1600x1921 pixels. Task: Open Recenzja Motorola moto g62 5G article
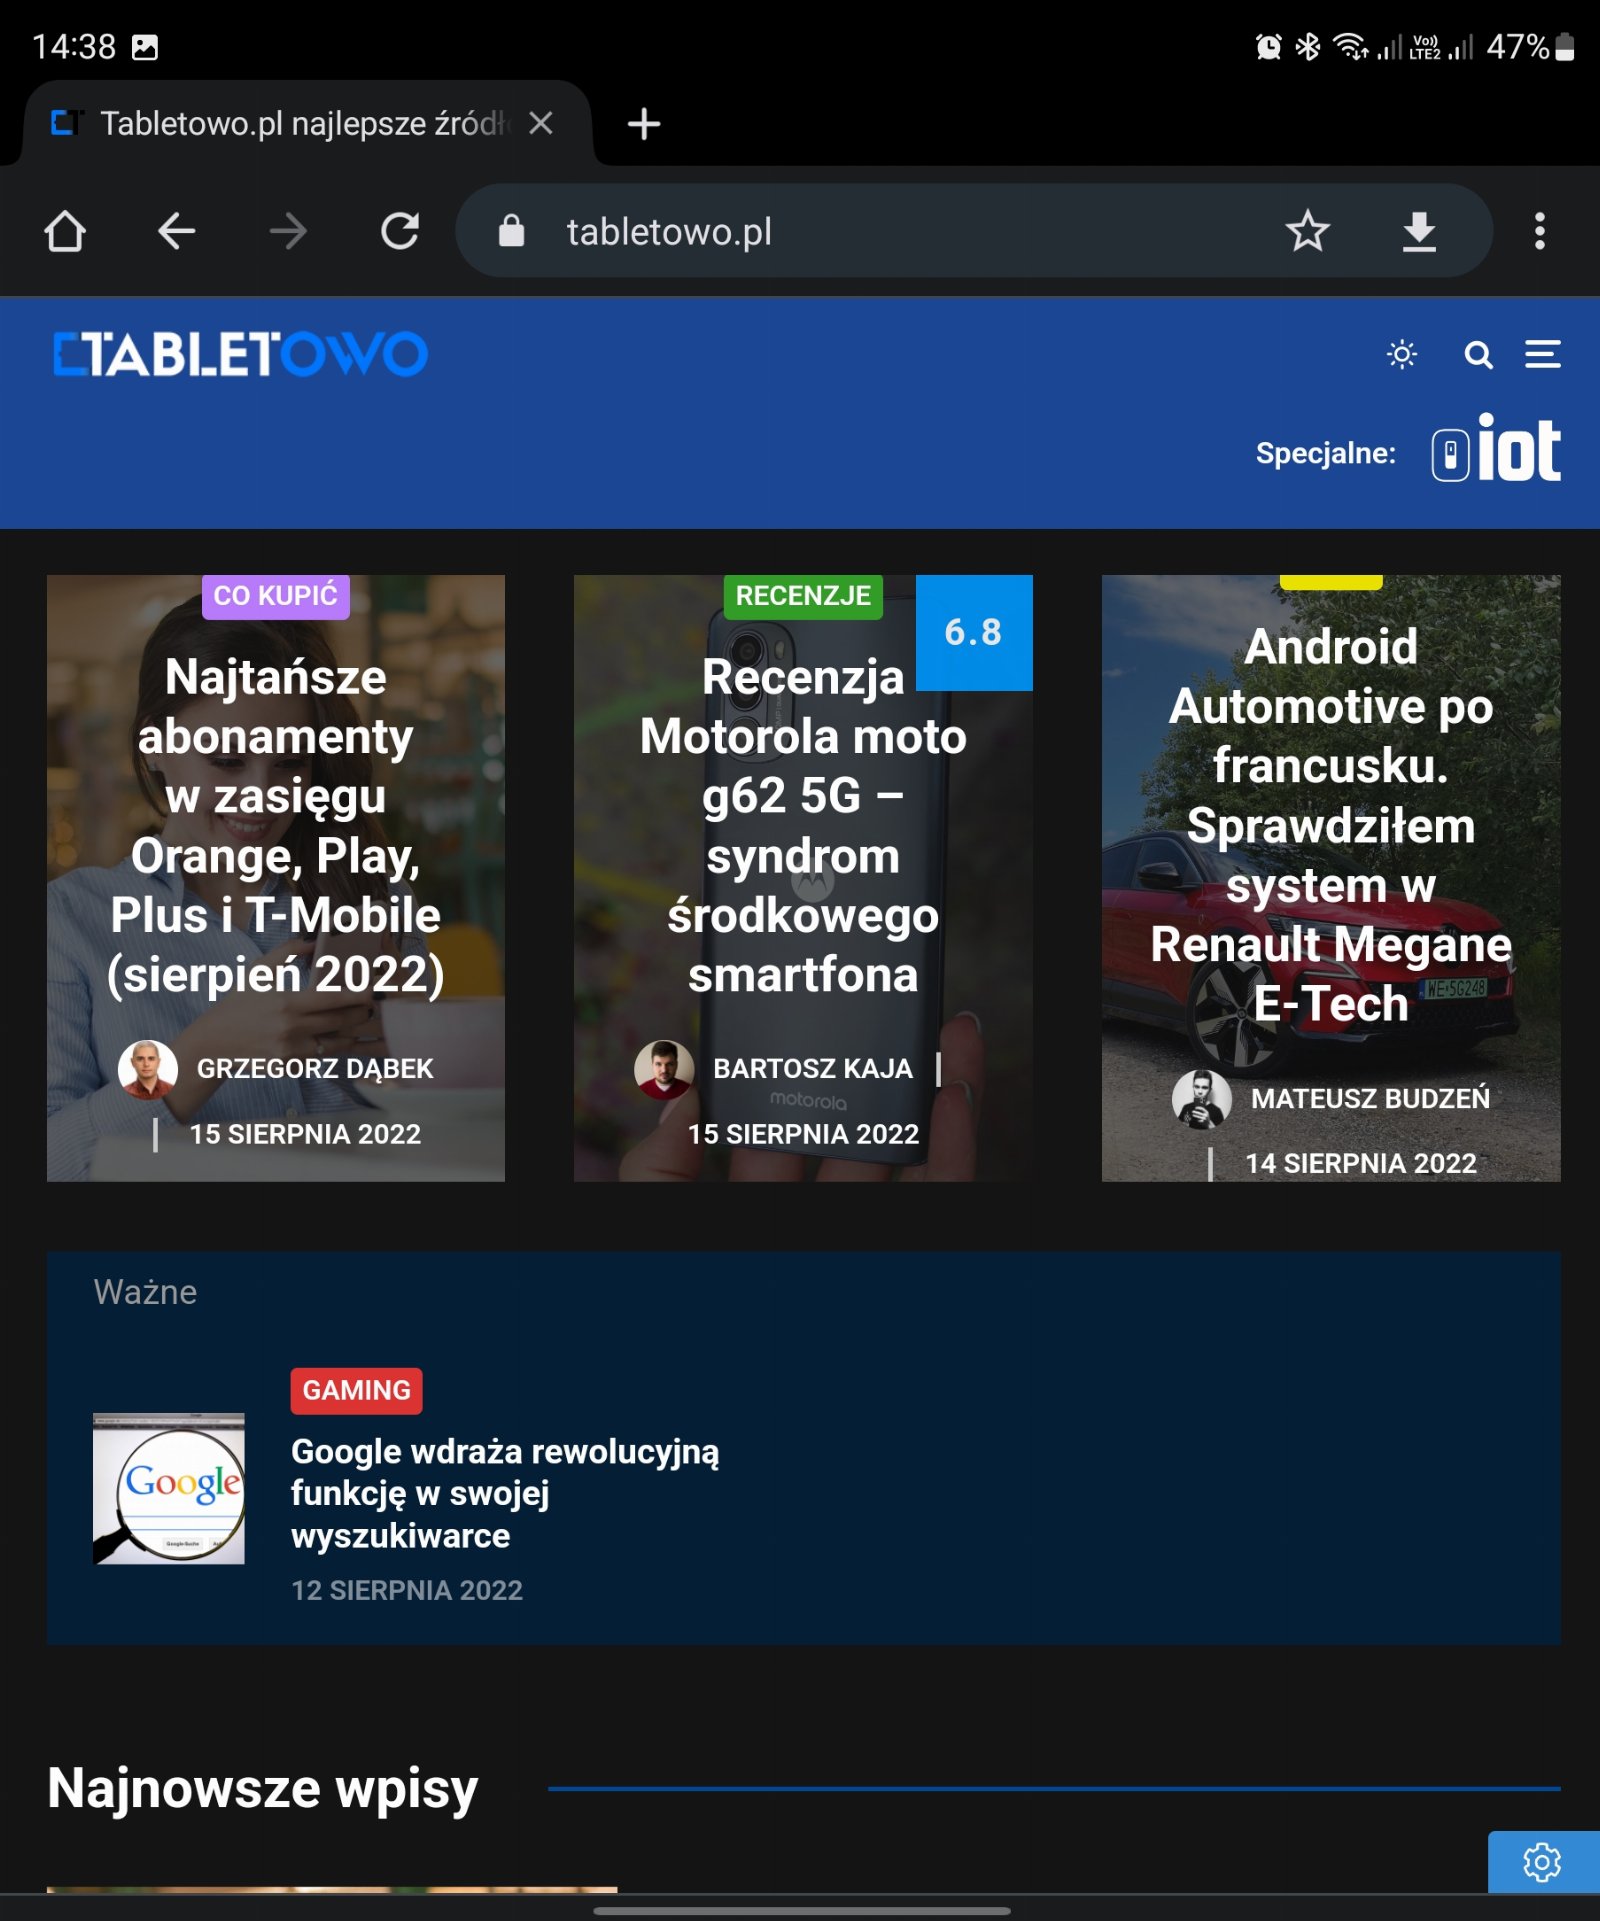(803, 825)
